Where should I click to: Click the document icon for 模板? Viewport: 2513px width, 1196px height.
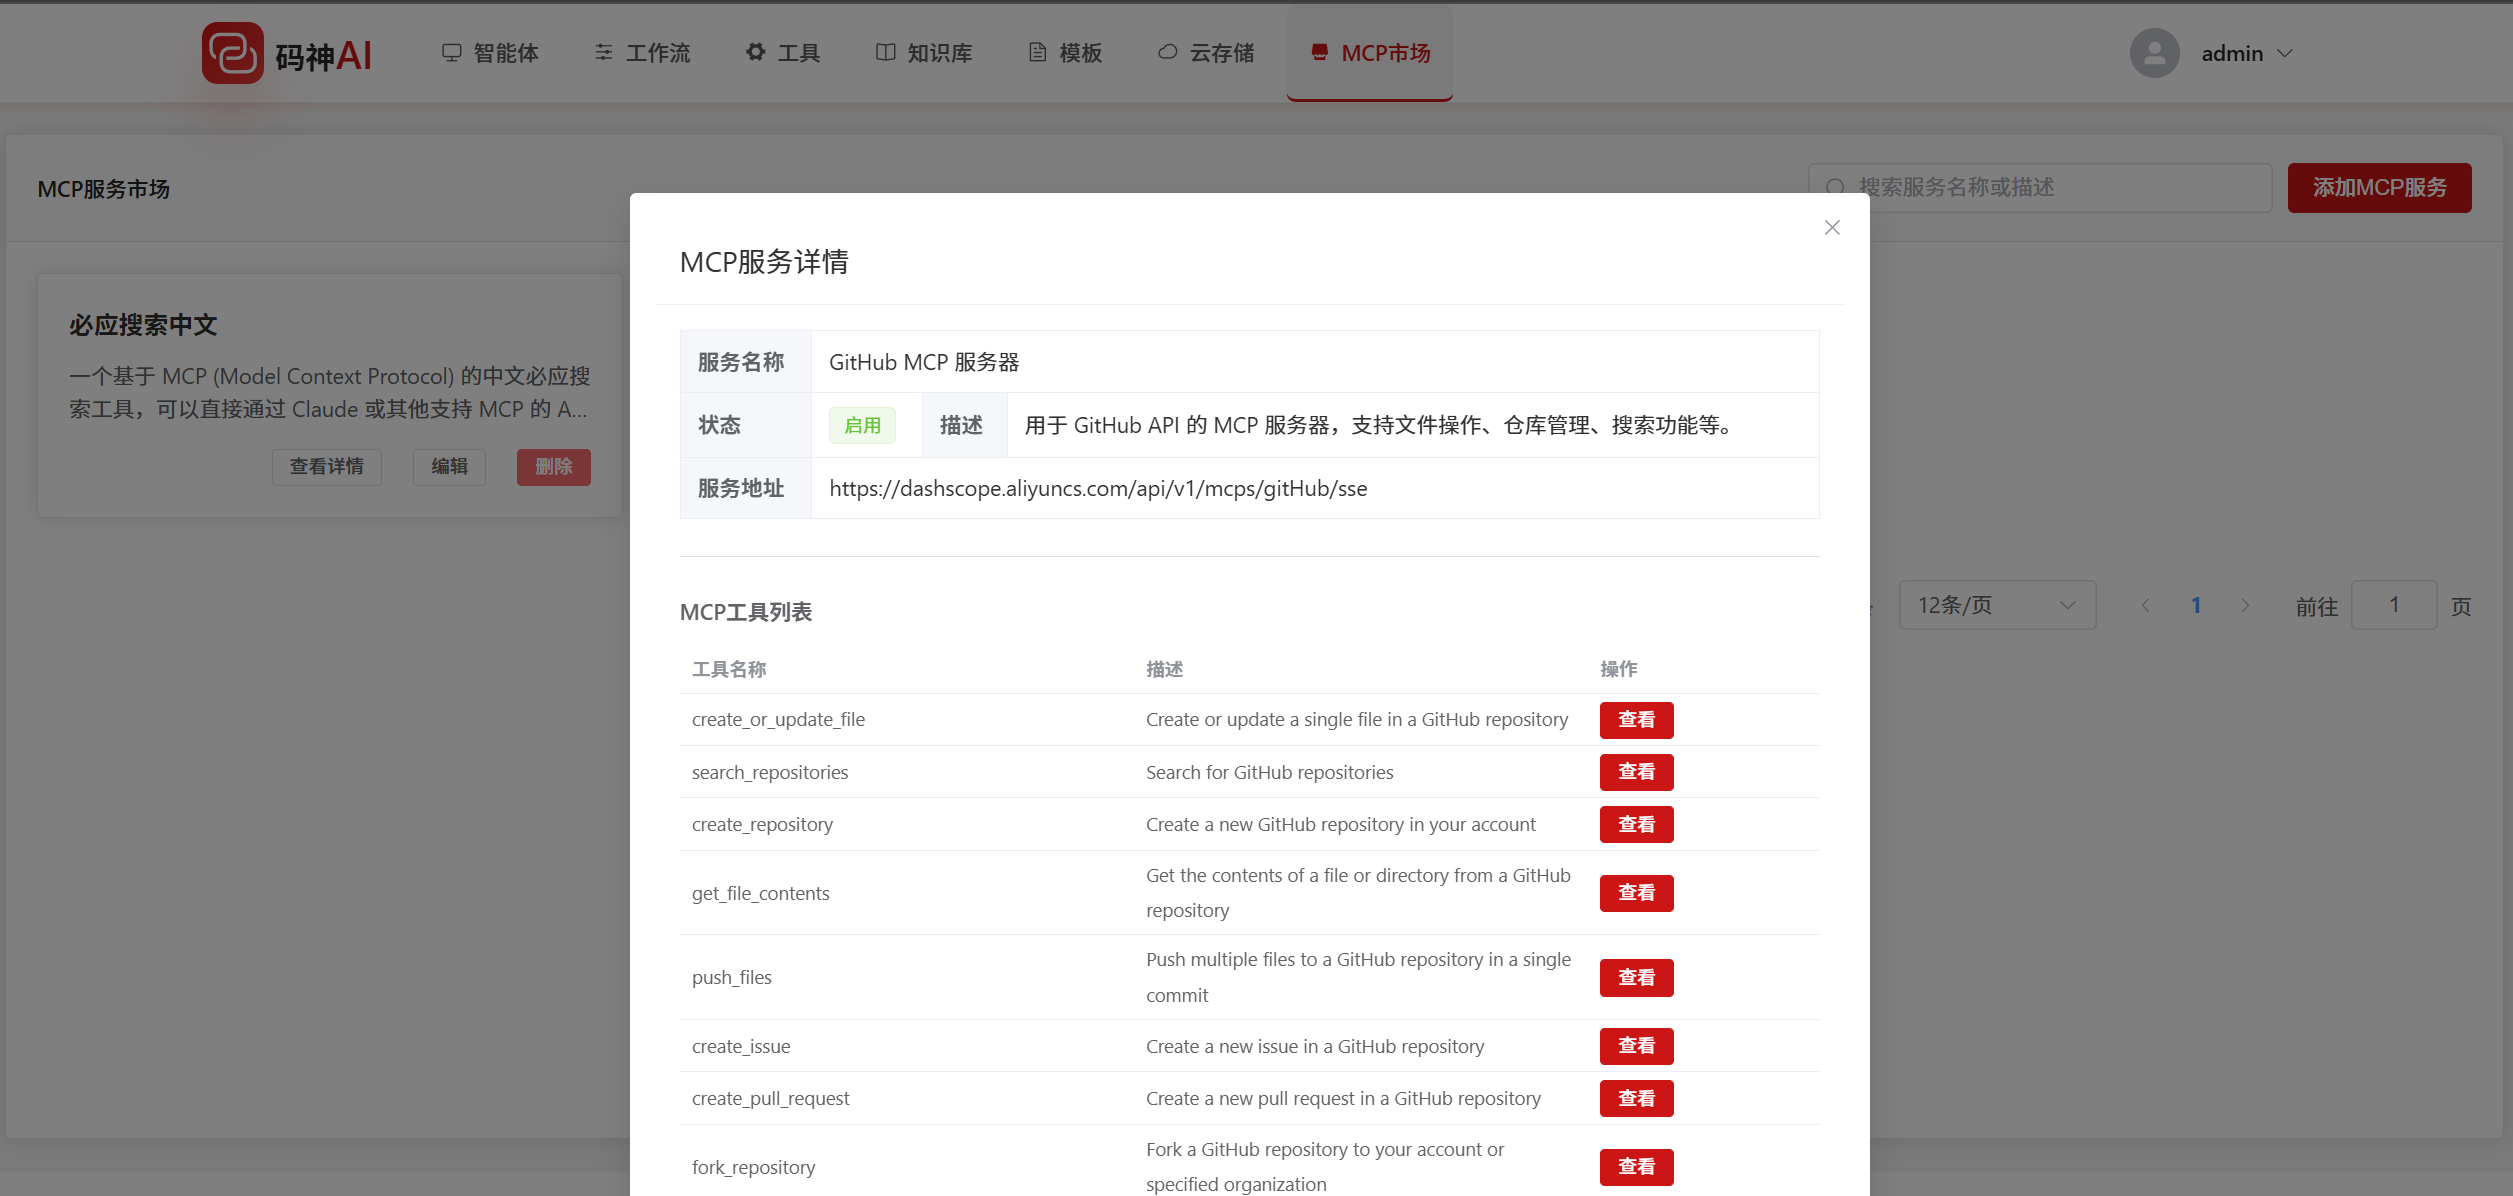pyautogui.click(x=1038, y=52)
